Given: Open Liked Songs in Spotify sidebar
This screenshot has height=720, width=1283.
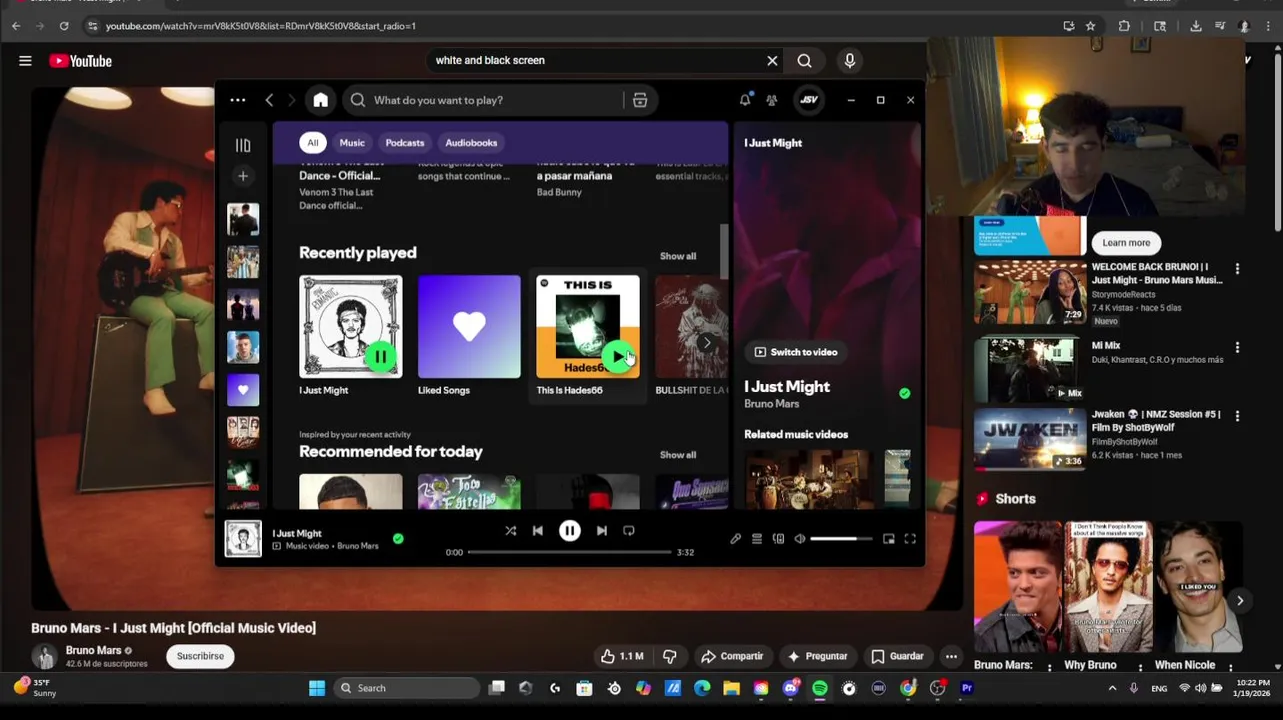Looking at the screenshot, I should tap(243, 390).
